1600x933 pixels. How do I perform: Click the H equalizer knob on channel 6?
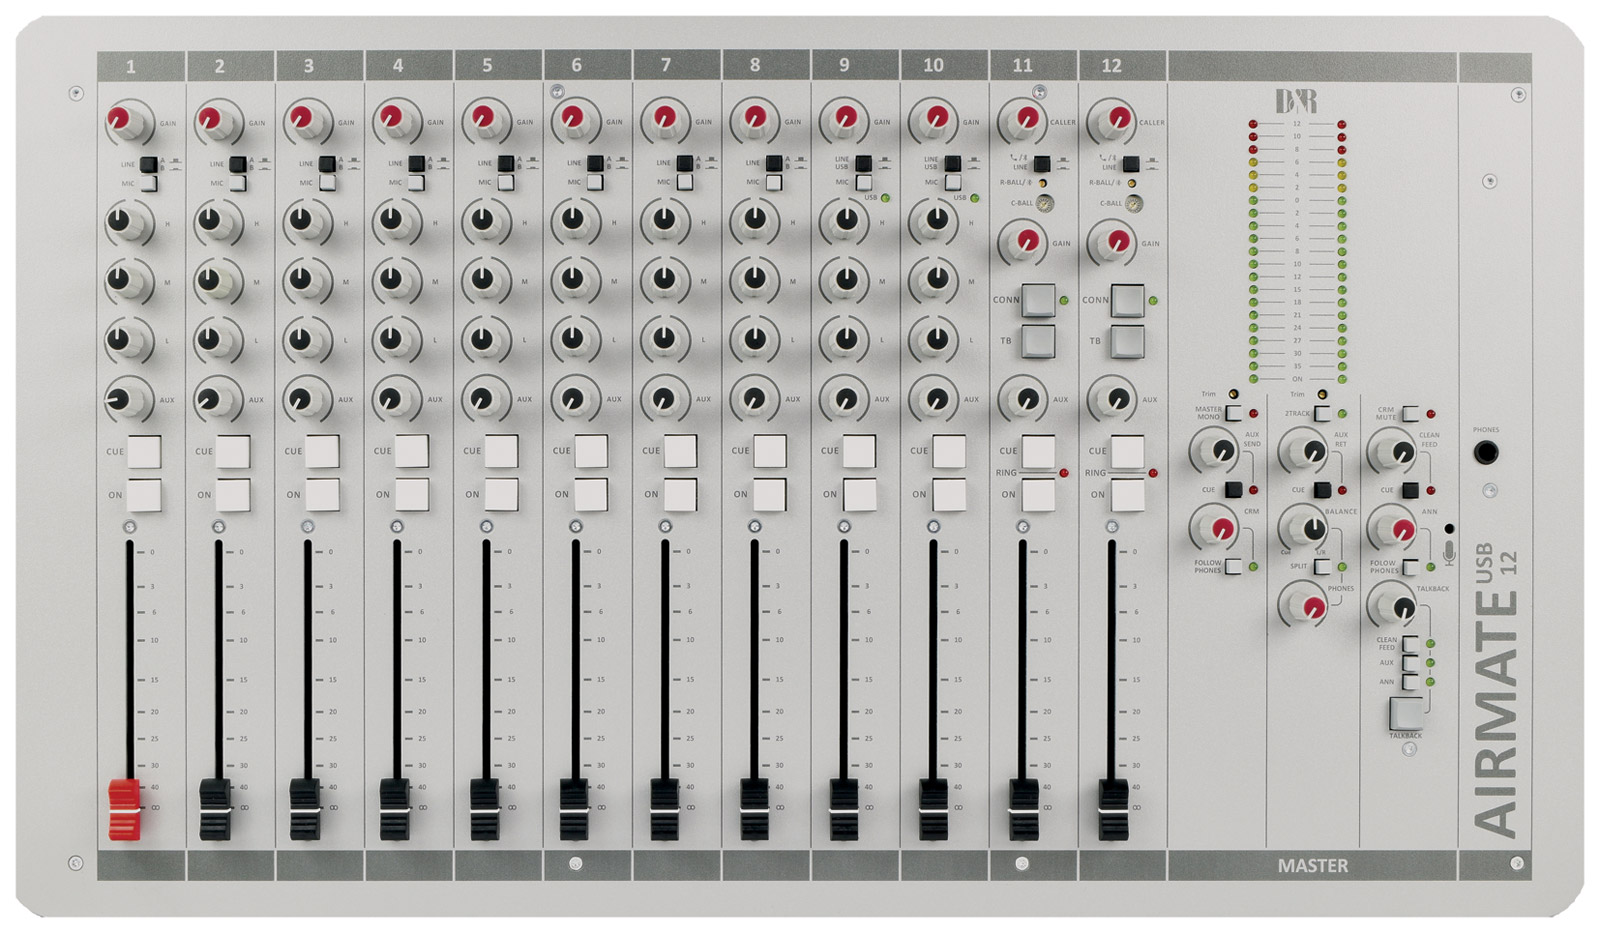(x=574, y=220)
